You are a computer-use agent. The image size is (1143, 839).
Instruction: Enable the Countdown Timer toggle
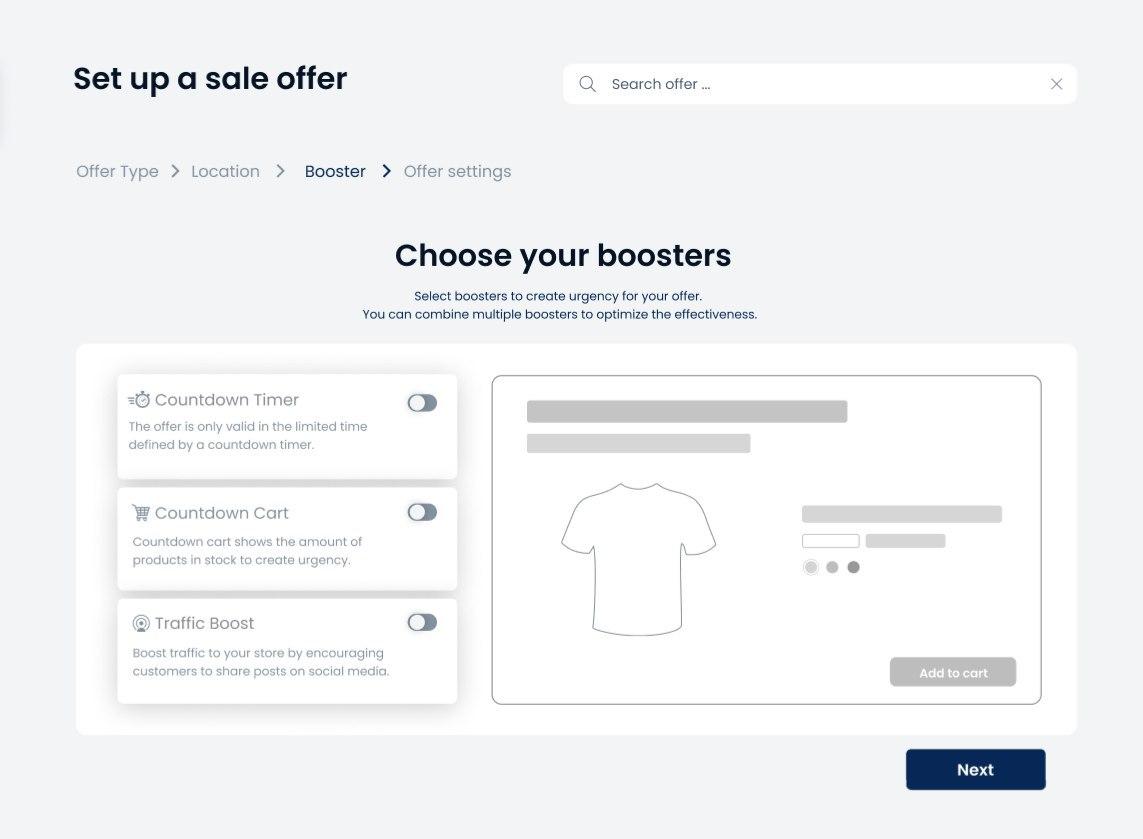point(422,403)
